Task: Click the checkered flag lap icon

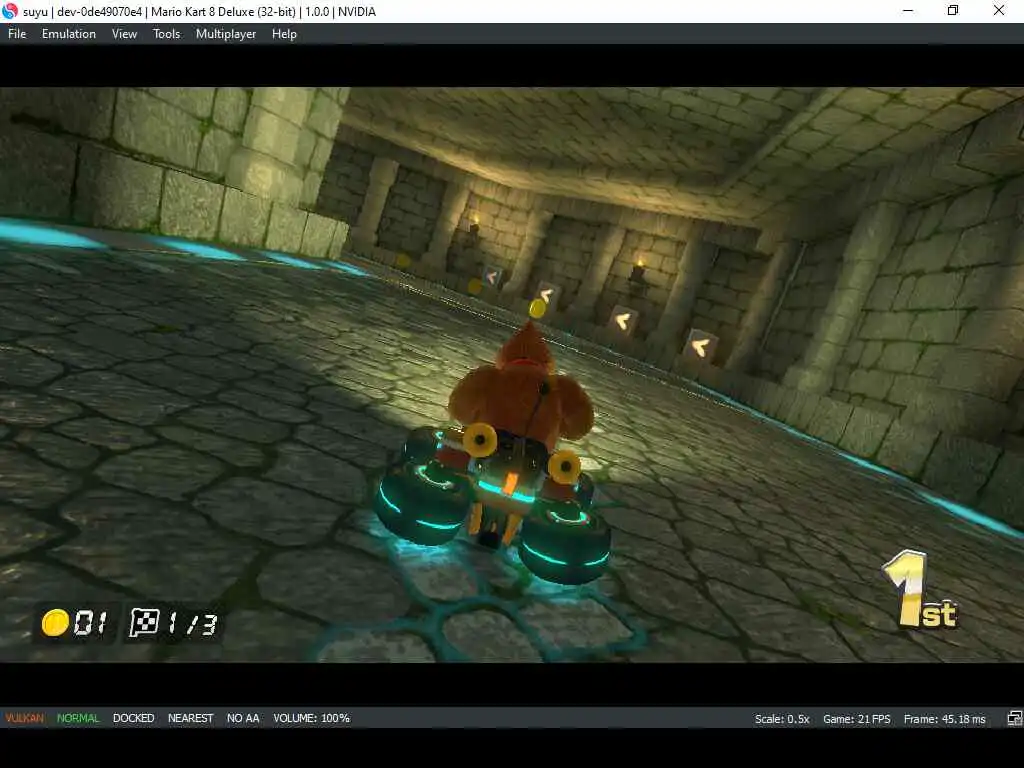Action: [x=144, y=622]
